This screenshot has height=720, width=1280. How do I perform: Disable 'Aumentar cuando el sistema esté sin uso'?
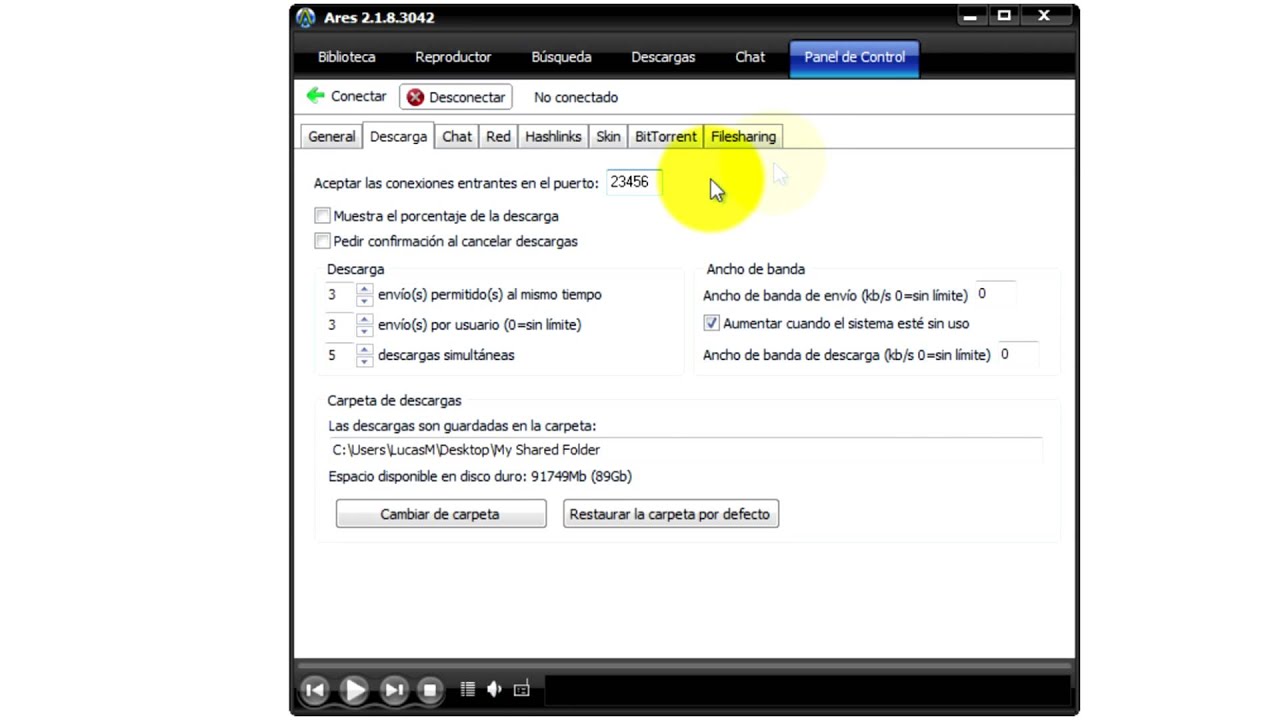tap(711, 323)
